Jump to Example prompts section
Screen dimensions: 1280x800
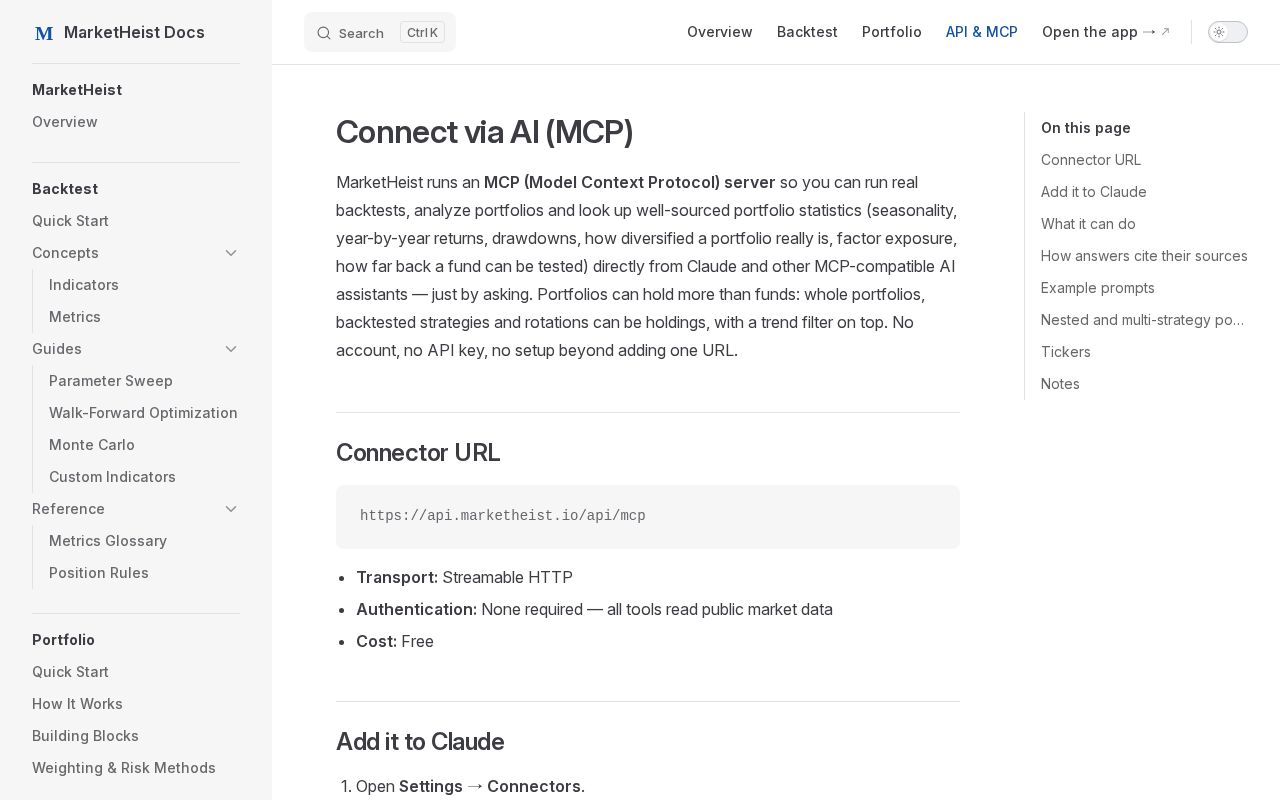pyautogui.click(x=1098, y=288)
